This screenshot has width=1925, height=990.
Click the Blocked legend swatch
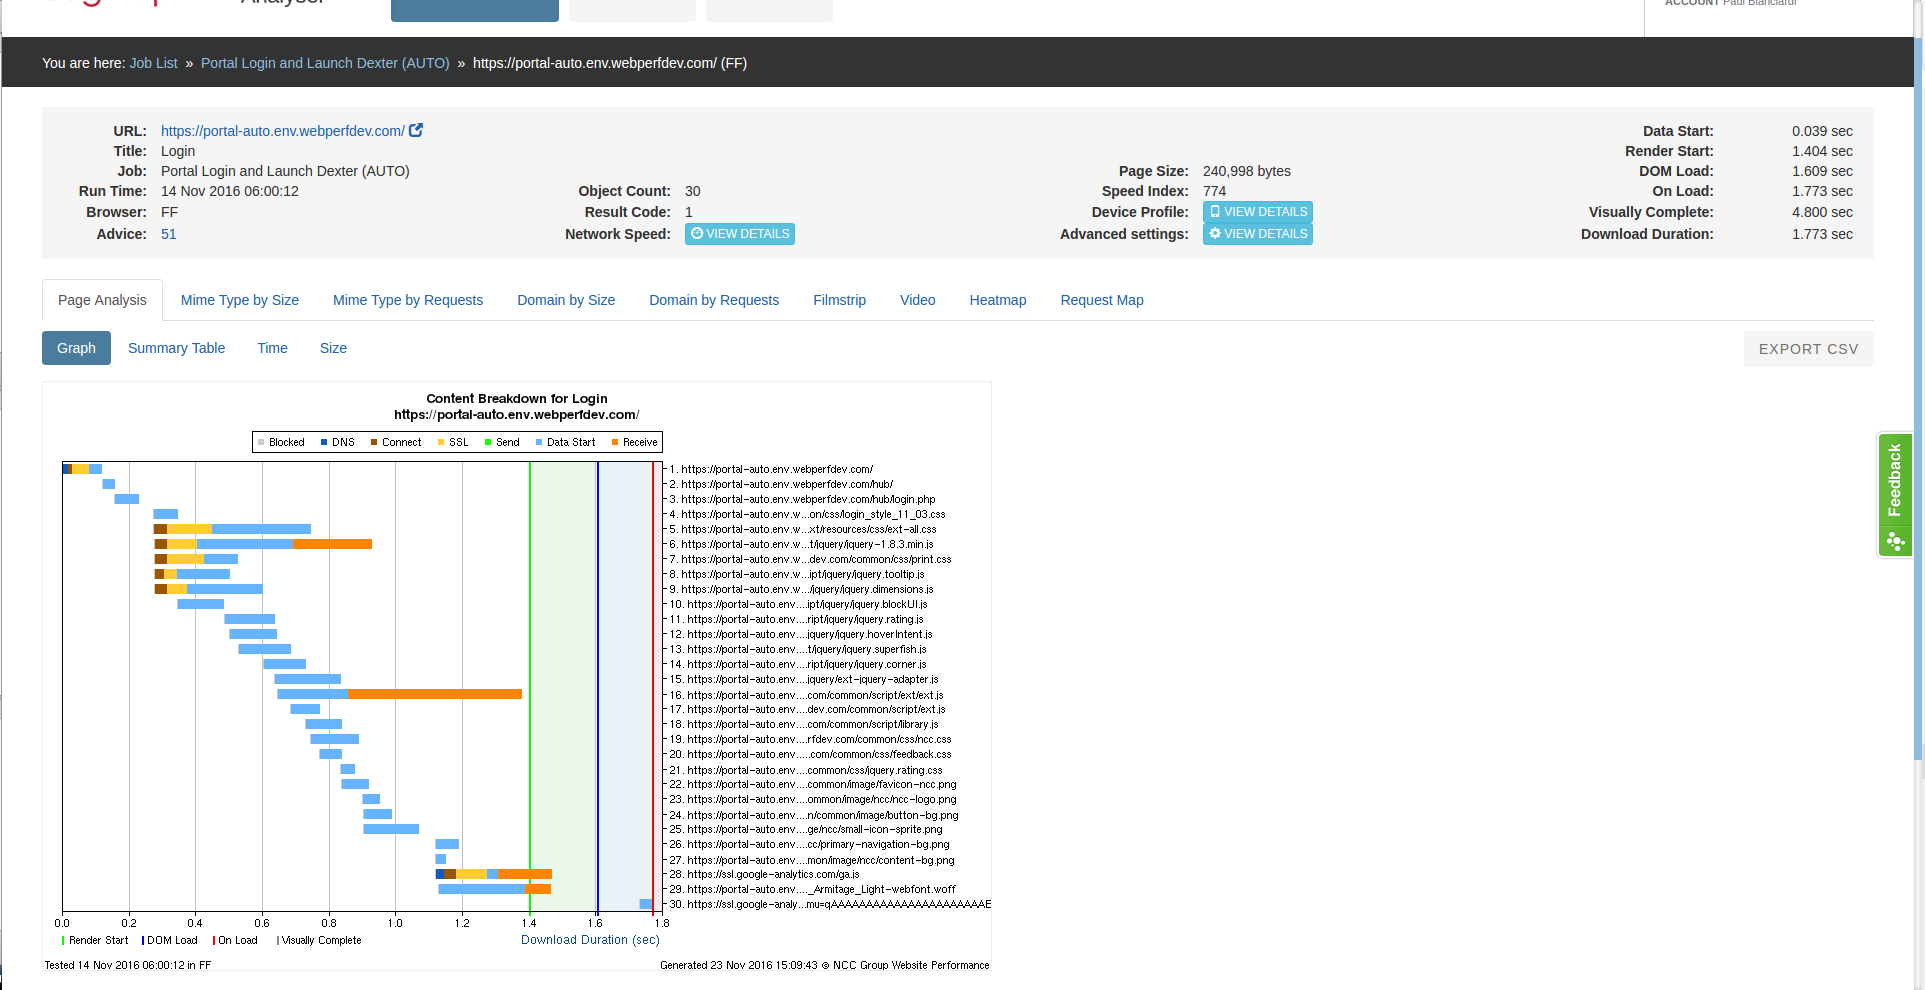pos(261,442)
